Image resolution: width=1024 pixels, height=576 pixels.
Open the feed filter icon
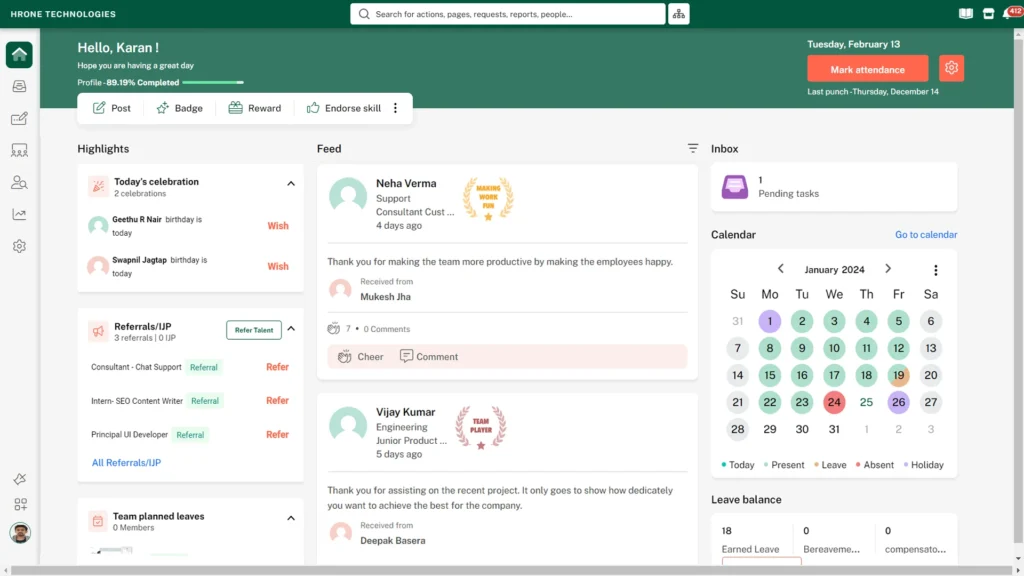click(x=692, y=148)
